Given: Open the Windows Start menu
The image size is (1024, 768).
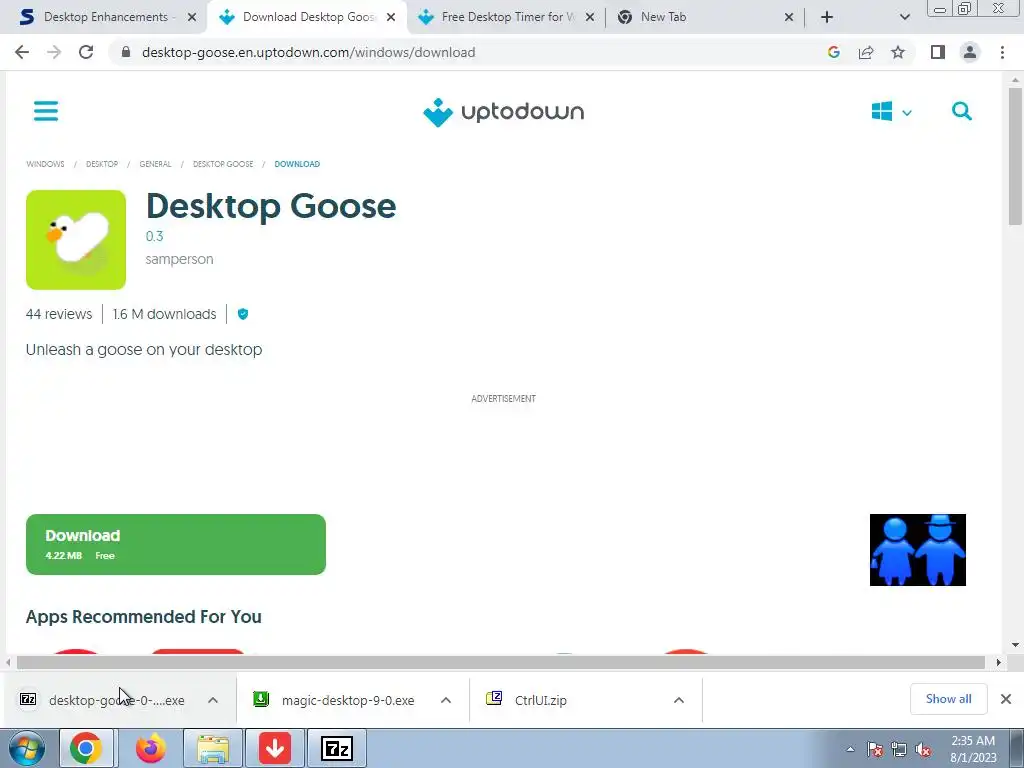Looking at the screenshot, I should [25, 748].
